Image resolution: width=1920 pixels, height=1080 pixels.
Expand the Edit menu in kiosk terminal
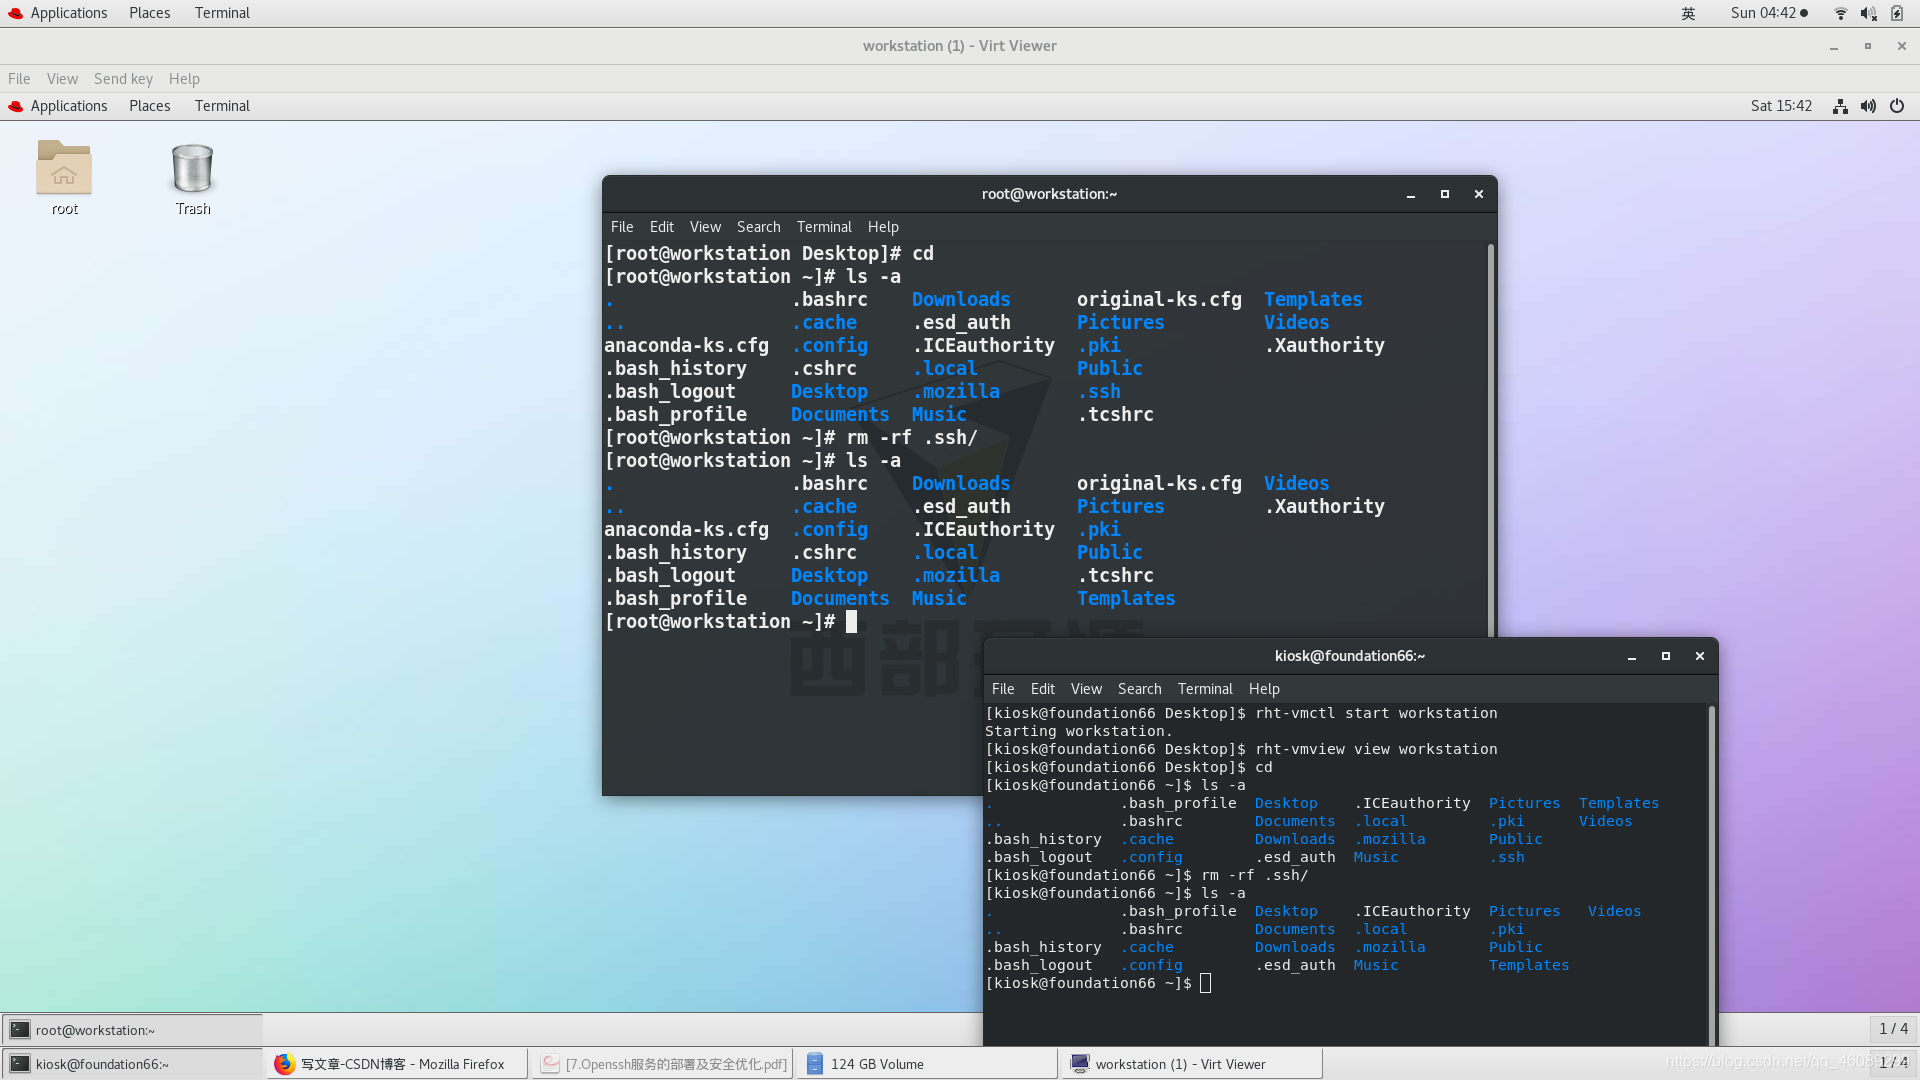[1043, 688]
